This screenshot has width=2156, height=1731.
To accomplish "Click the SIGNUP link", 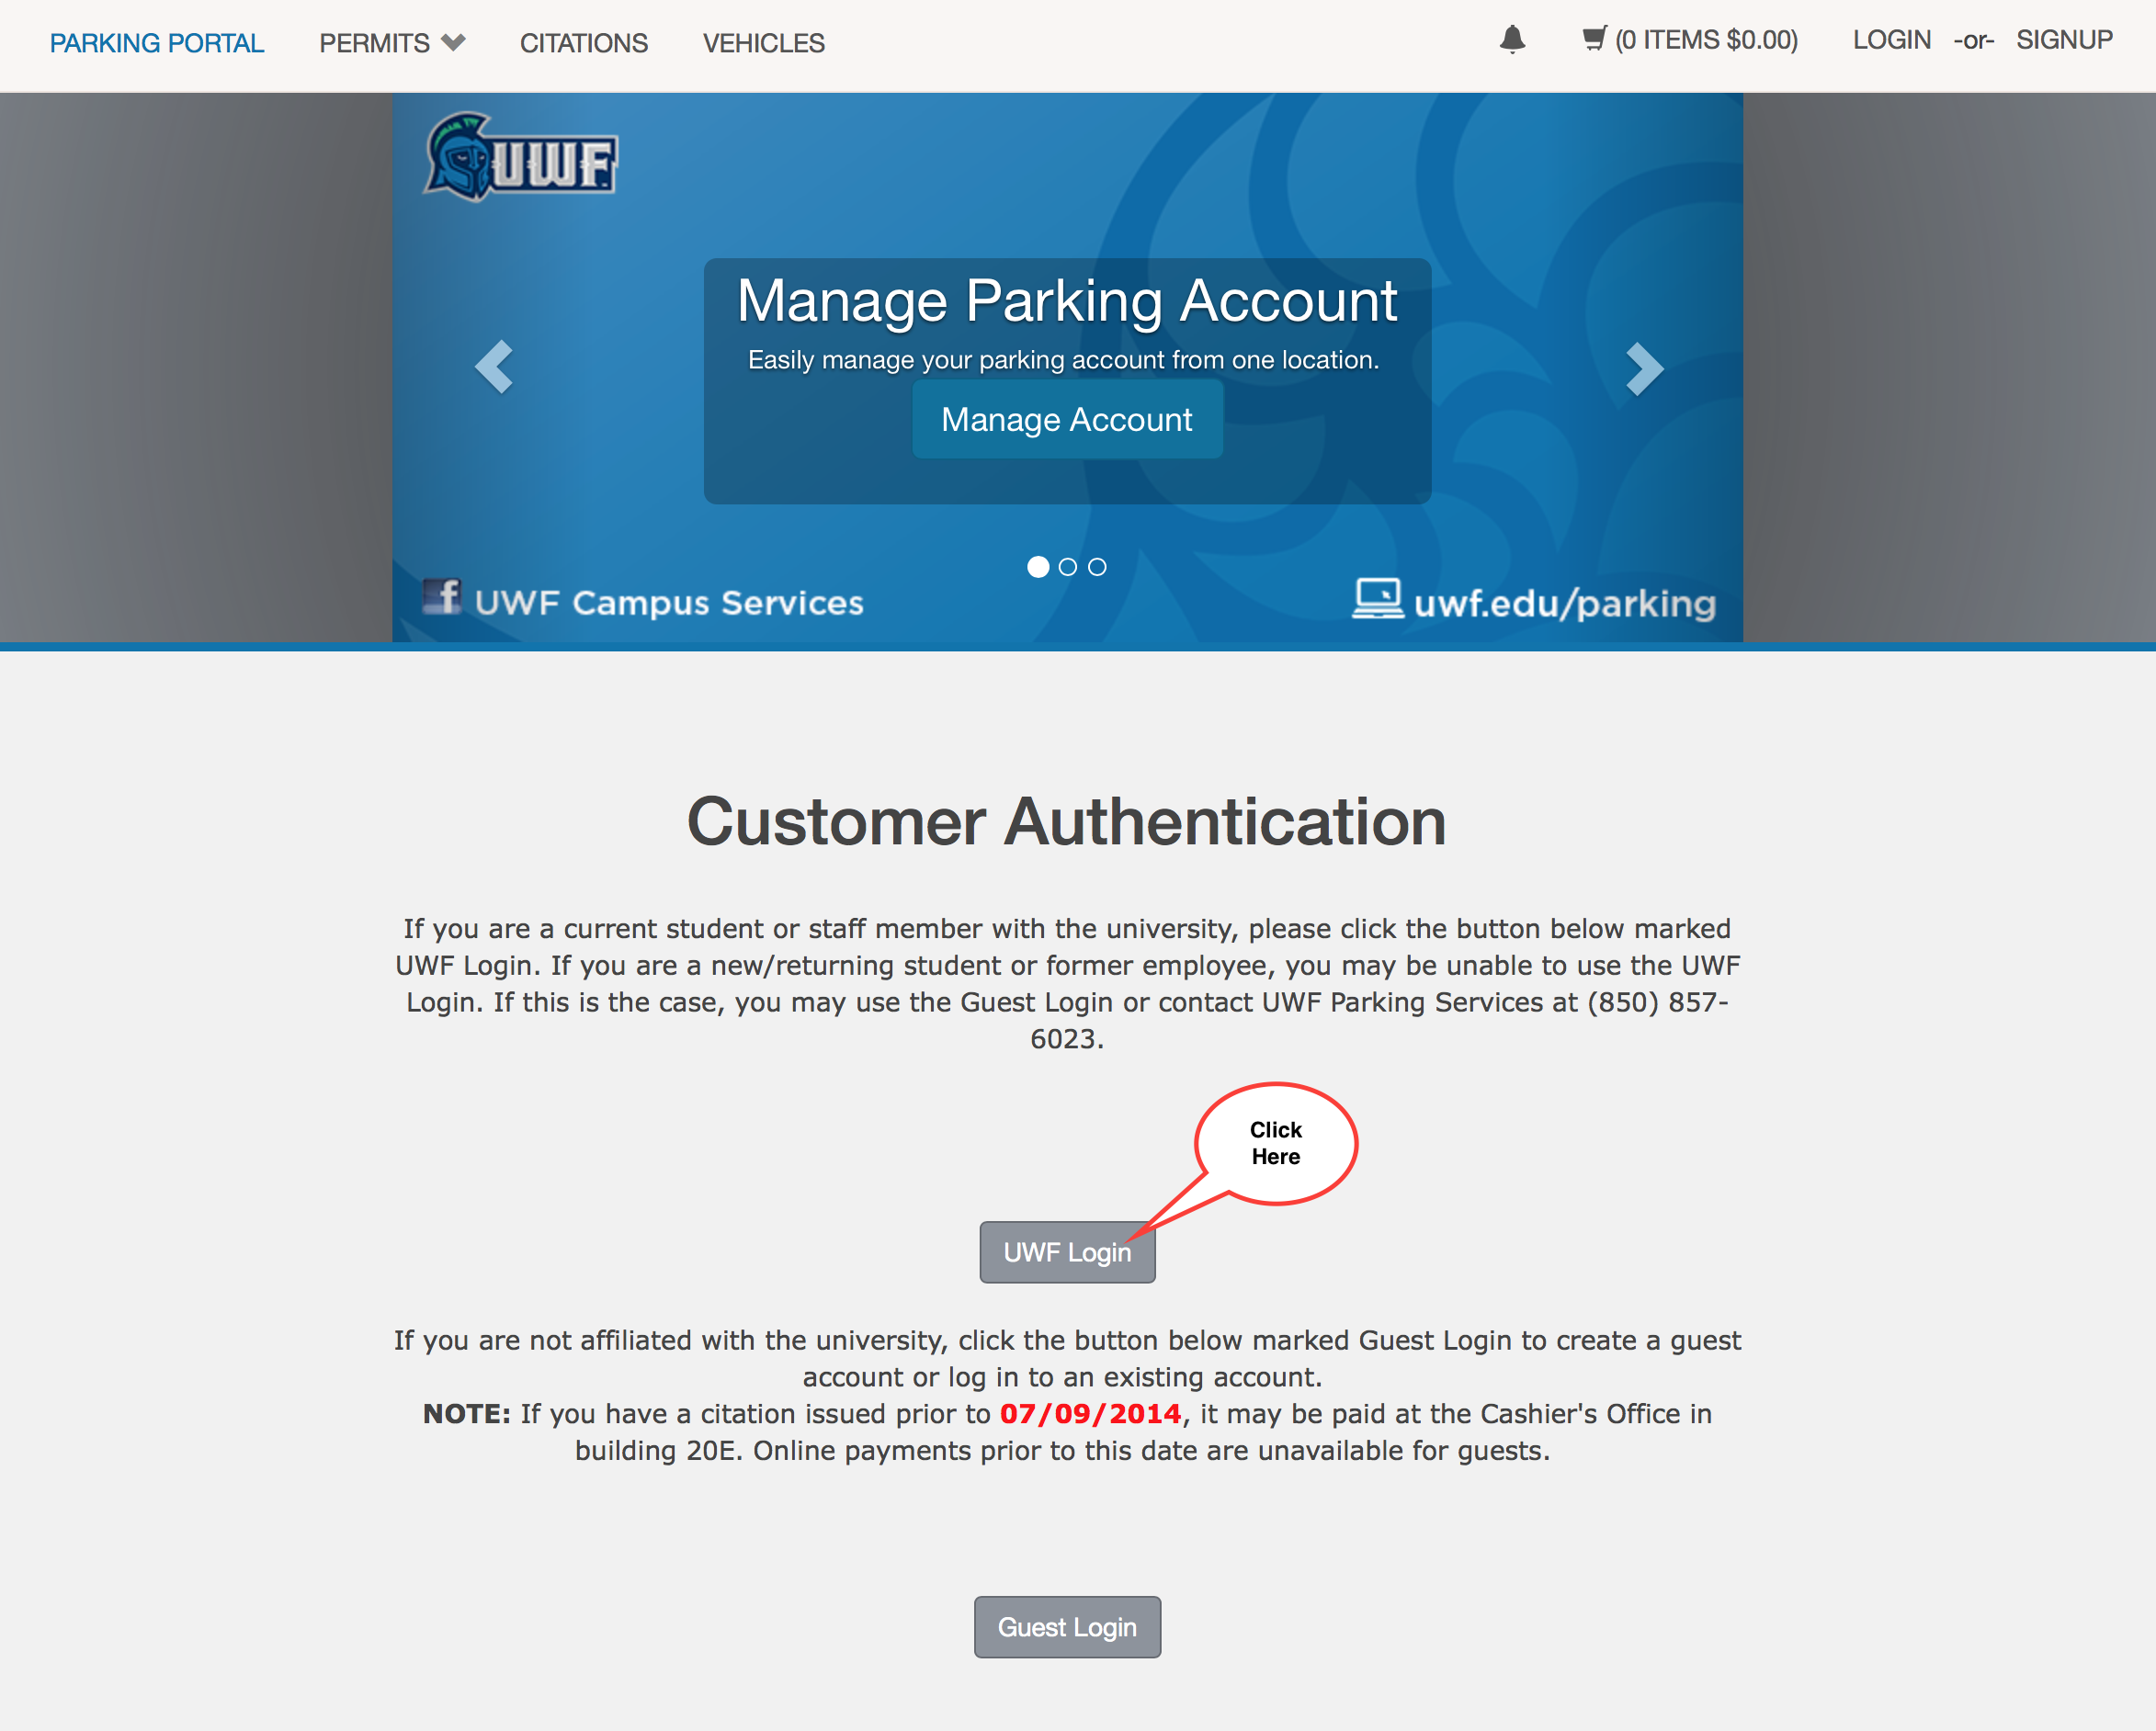I will (x=2062, y=40).
